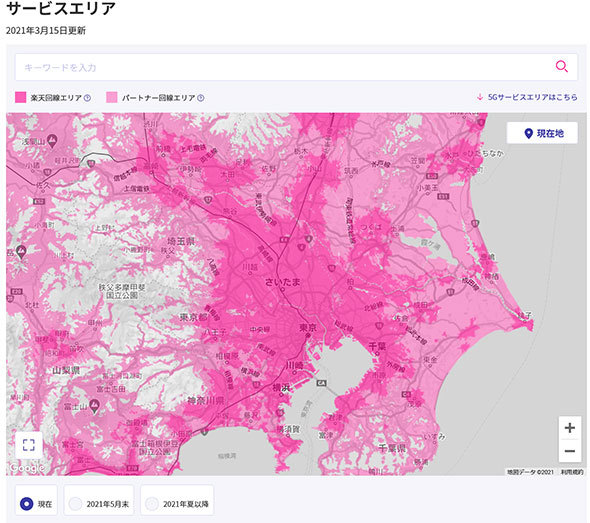
Task: Focus the keyword search input field
Action: point(296,67)
